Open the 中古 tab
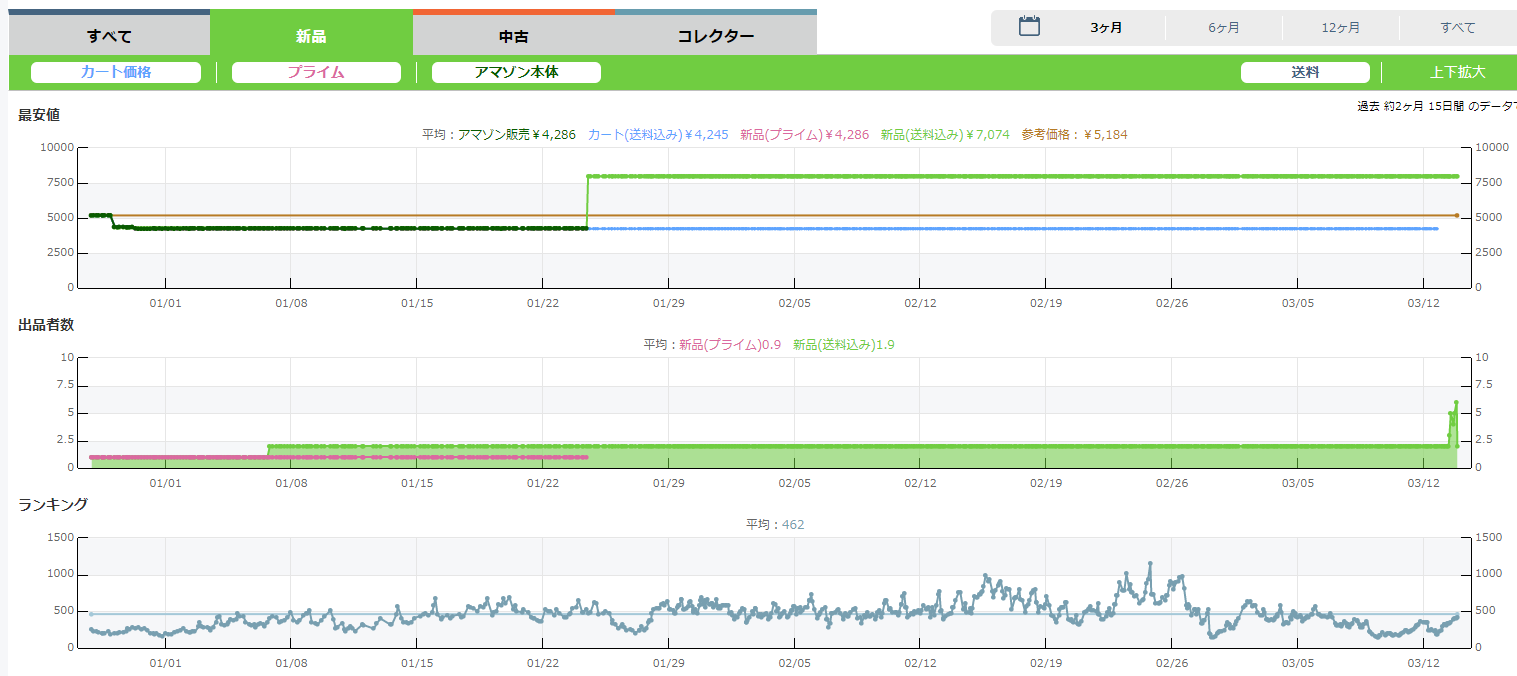Screen dimensions: 1517x676 (513, 36)
